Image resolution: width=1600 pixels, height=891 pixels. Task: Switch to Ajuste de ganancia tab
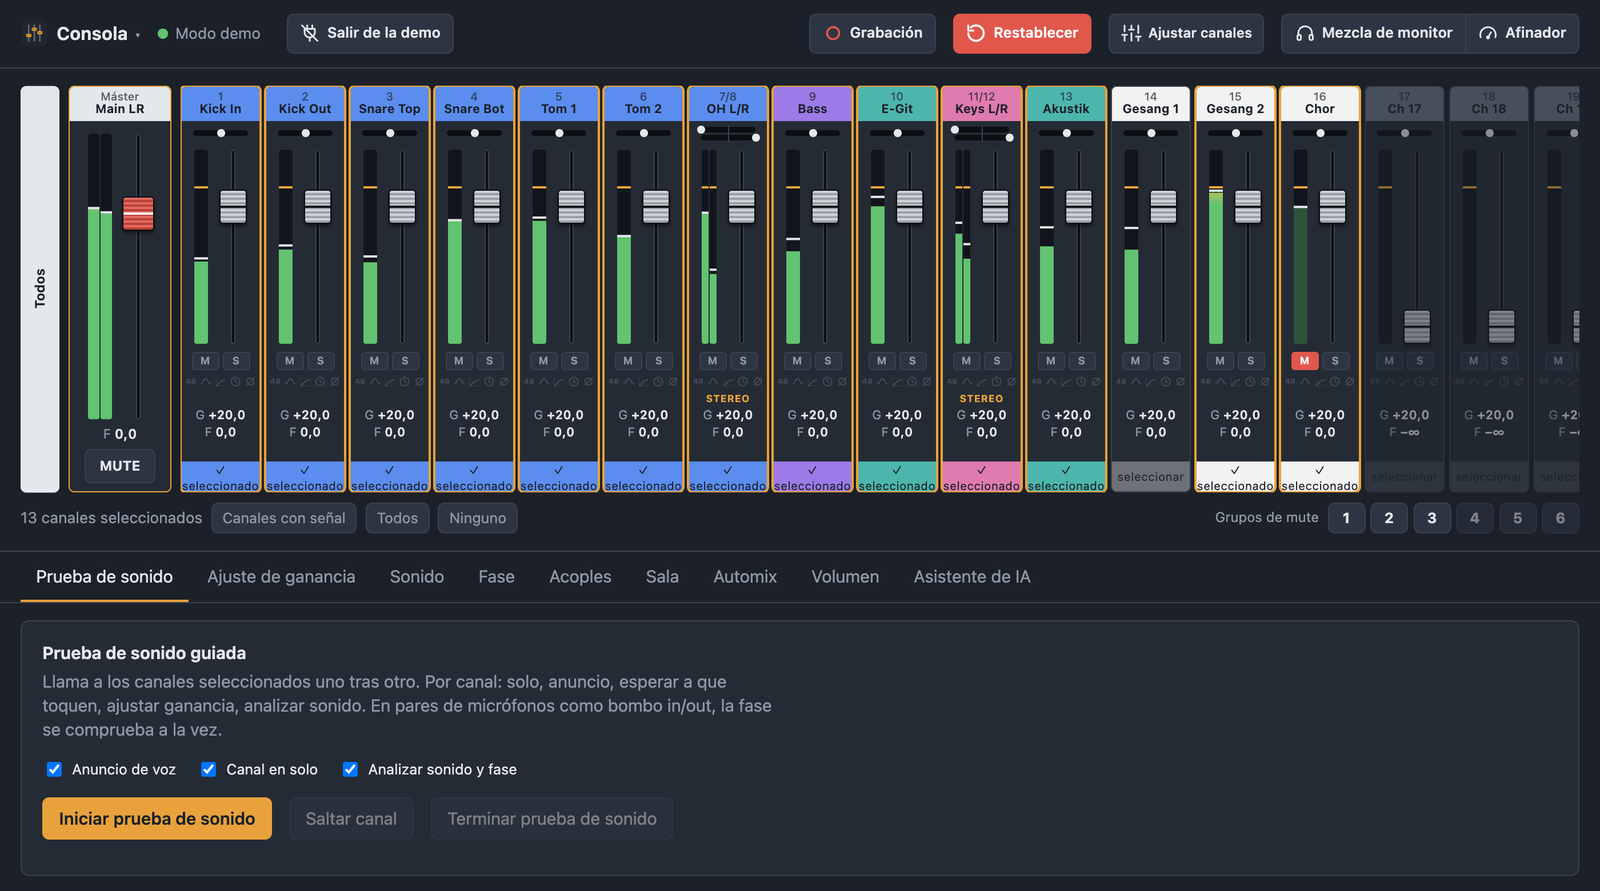[281, 577]
